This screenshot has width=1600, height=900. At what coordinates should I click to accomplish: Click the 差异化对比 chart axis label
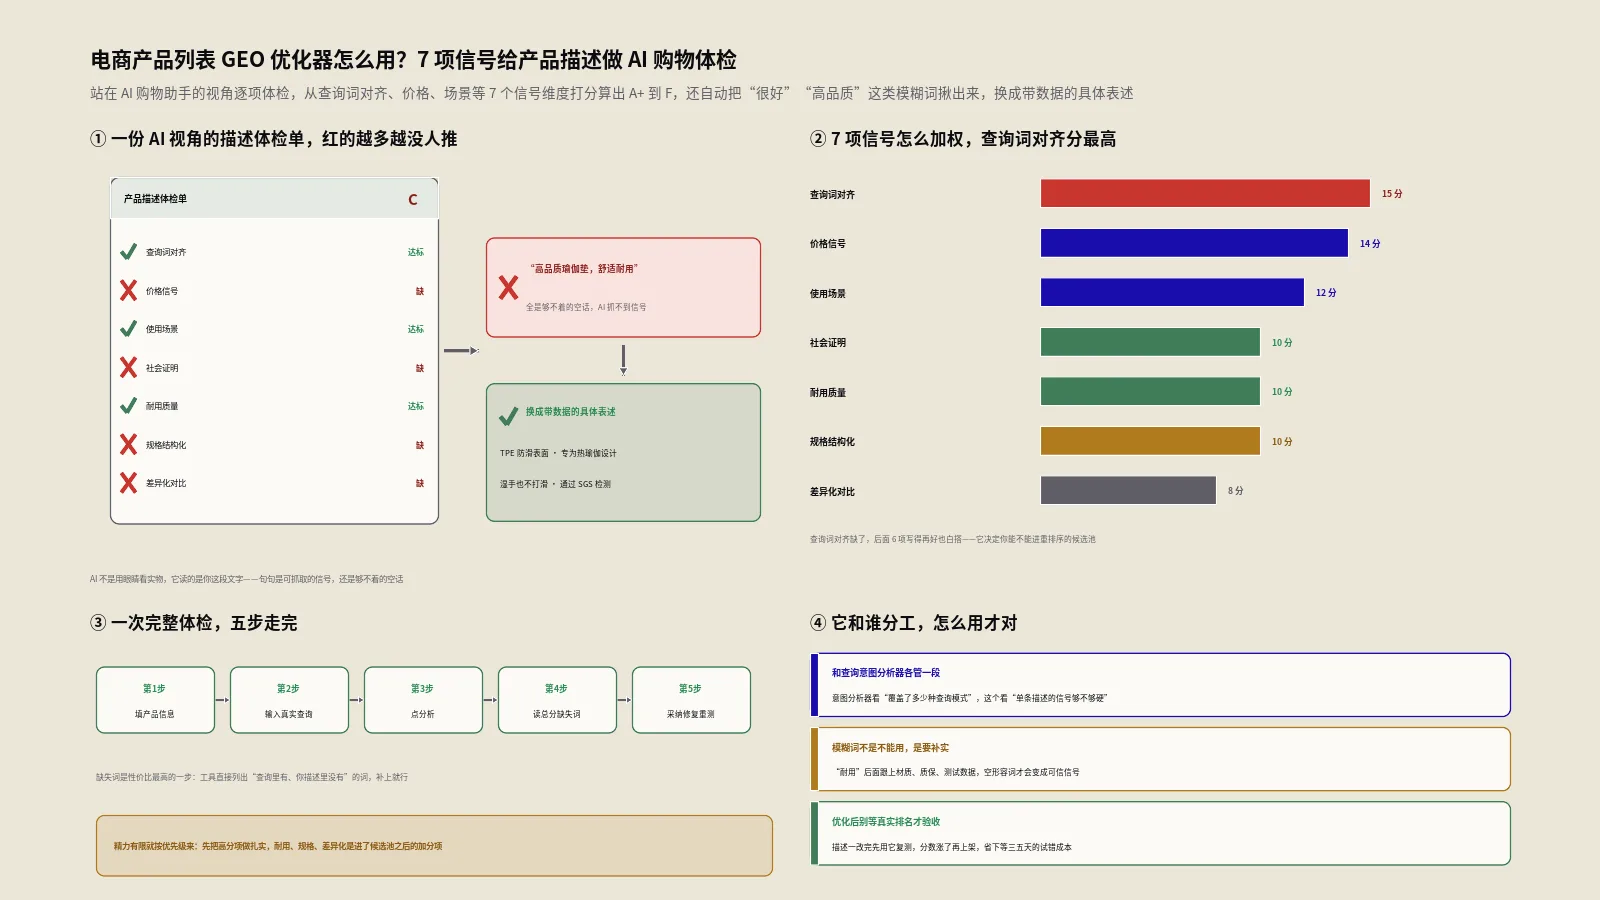pyautogui.click(x=832, y=492)
